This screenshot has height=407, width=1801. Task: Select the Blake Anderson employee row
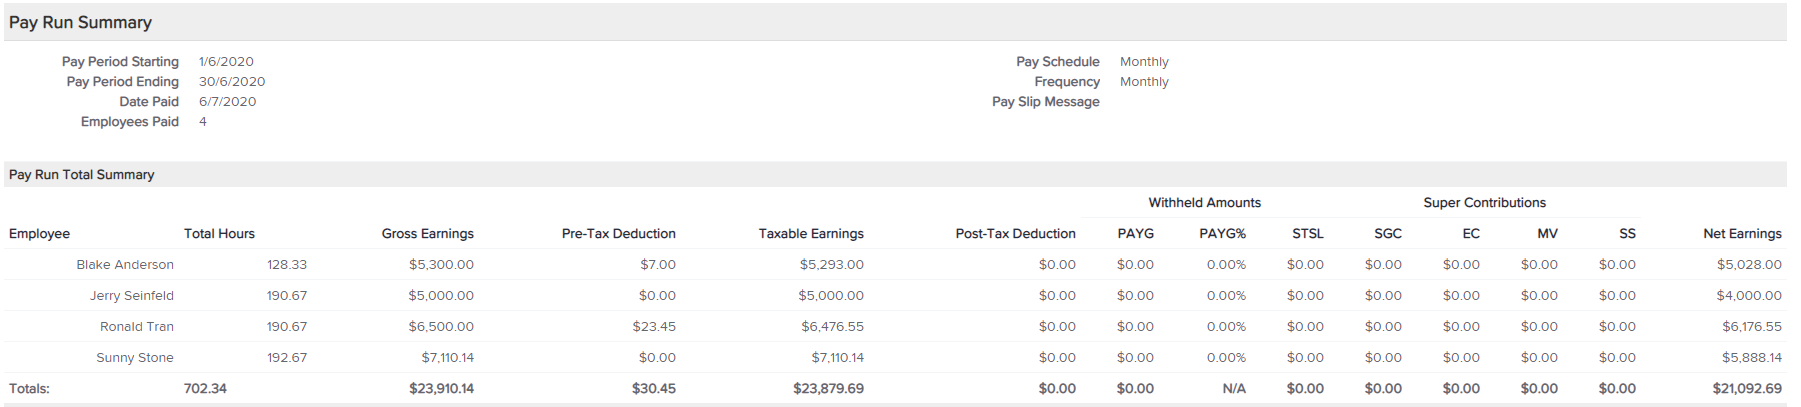click(x=895, y=264)
